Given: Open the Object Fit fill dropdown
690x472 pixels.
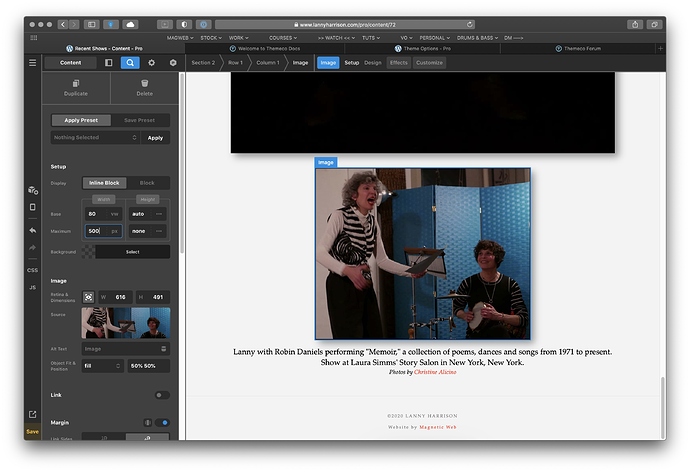Looking at the screenshot, I should click(102, 366).
